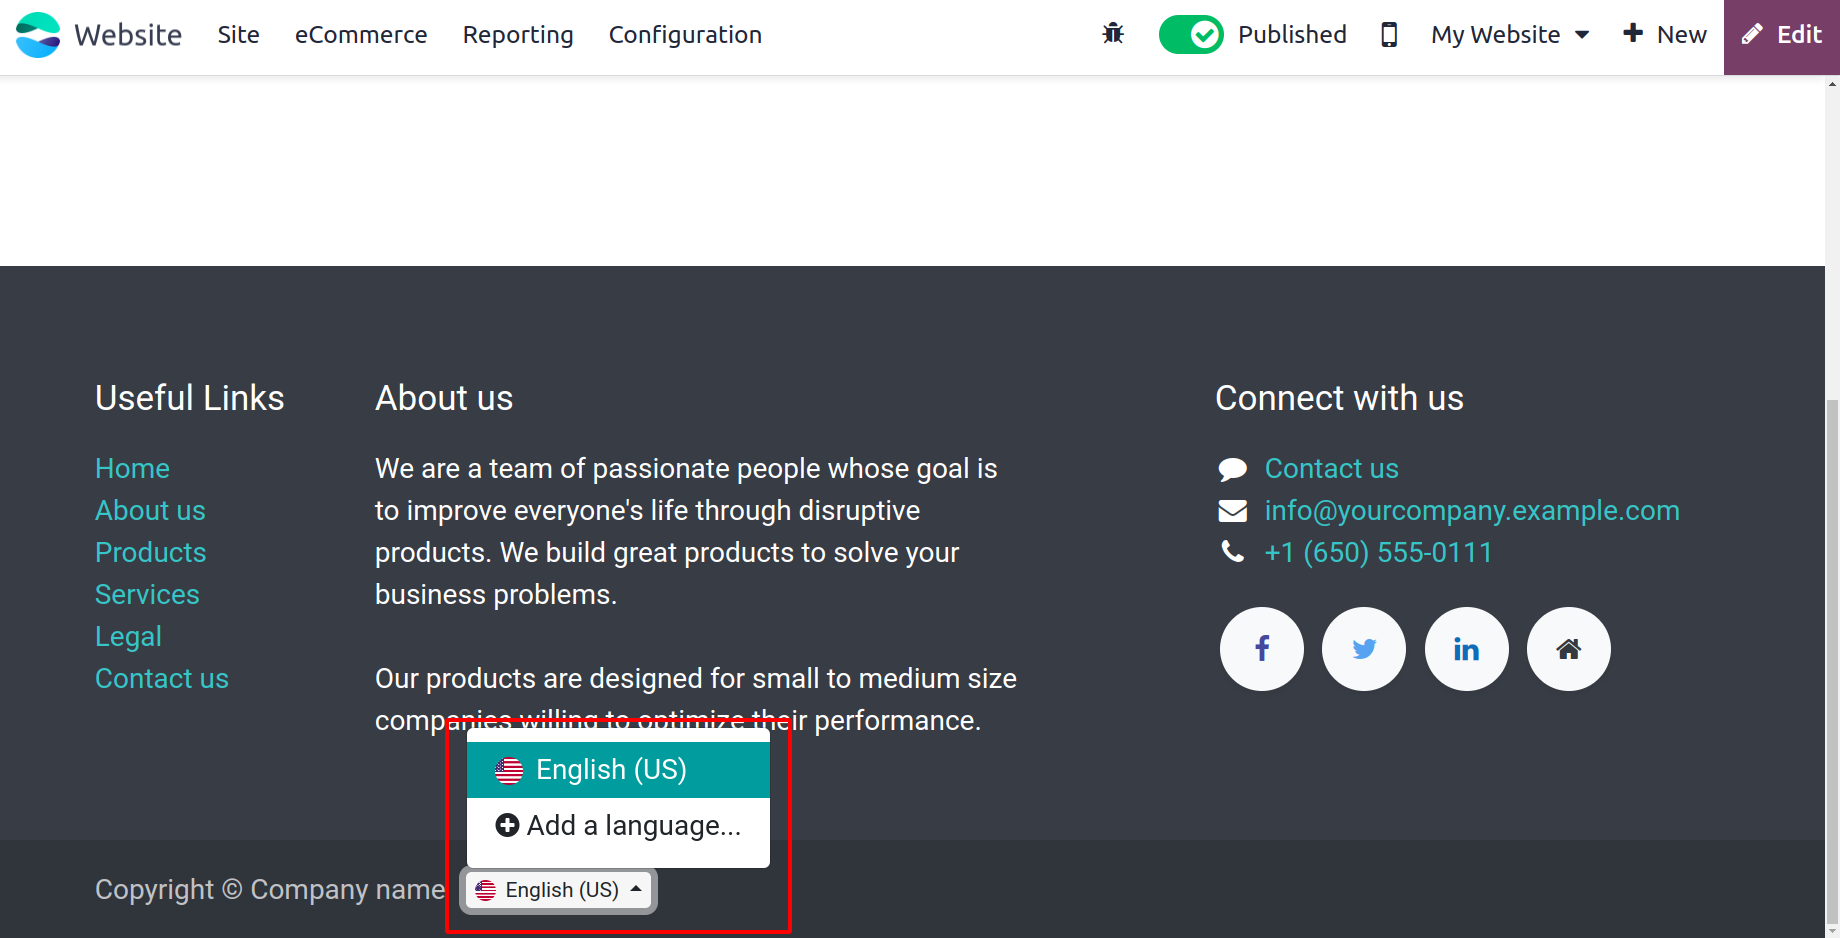The height and width of the screenshot is (938, 1840).
Task: Click the round home icon button
Action: (1568, 649)
